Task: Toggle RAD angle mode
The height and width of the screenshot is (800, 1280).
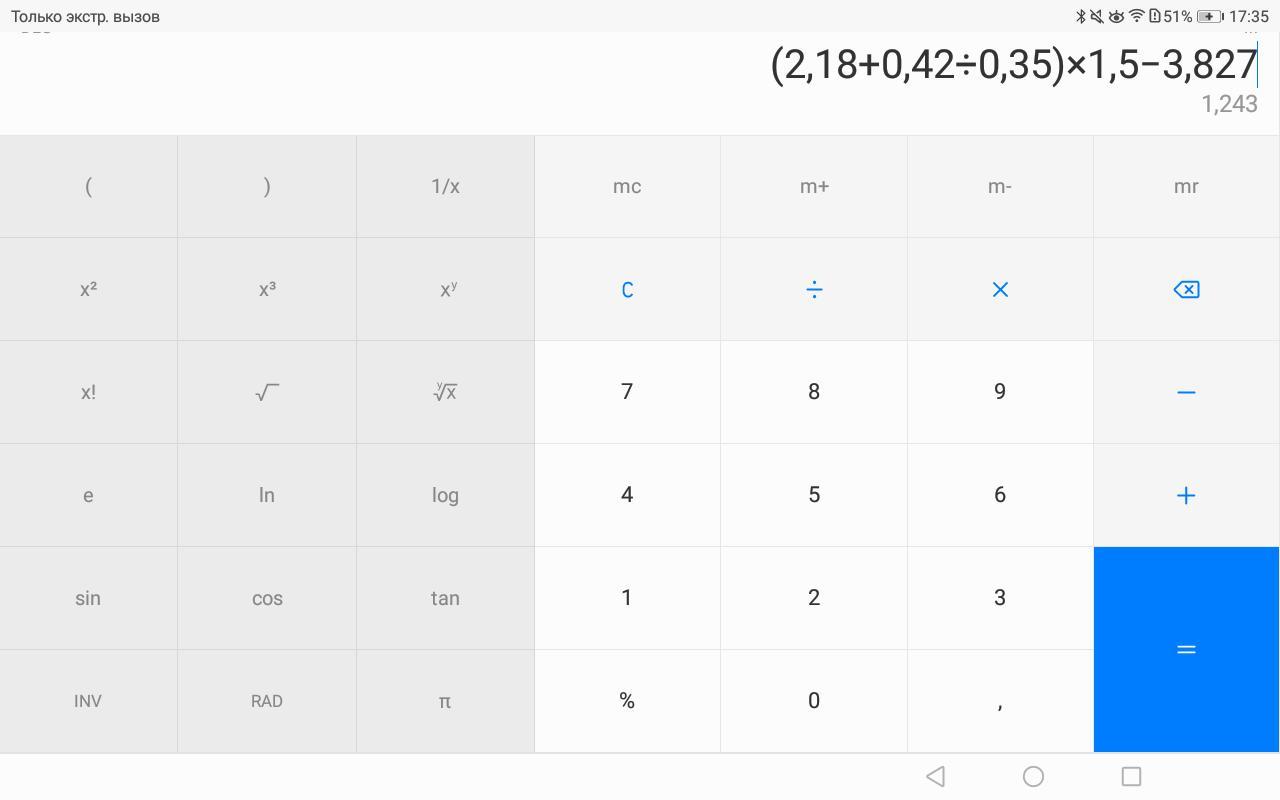Action: click(267, 701)
